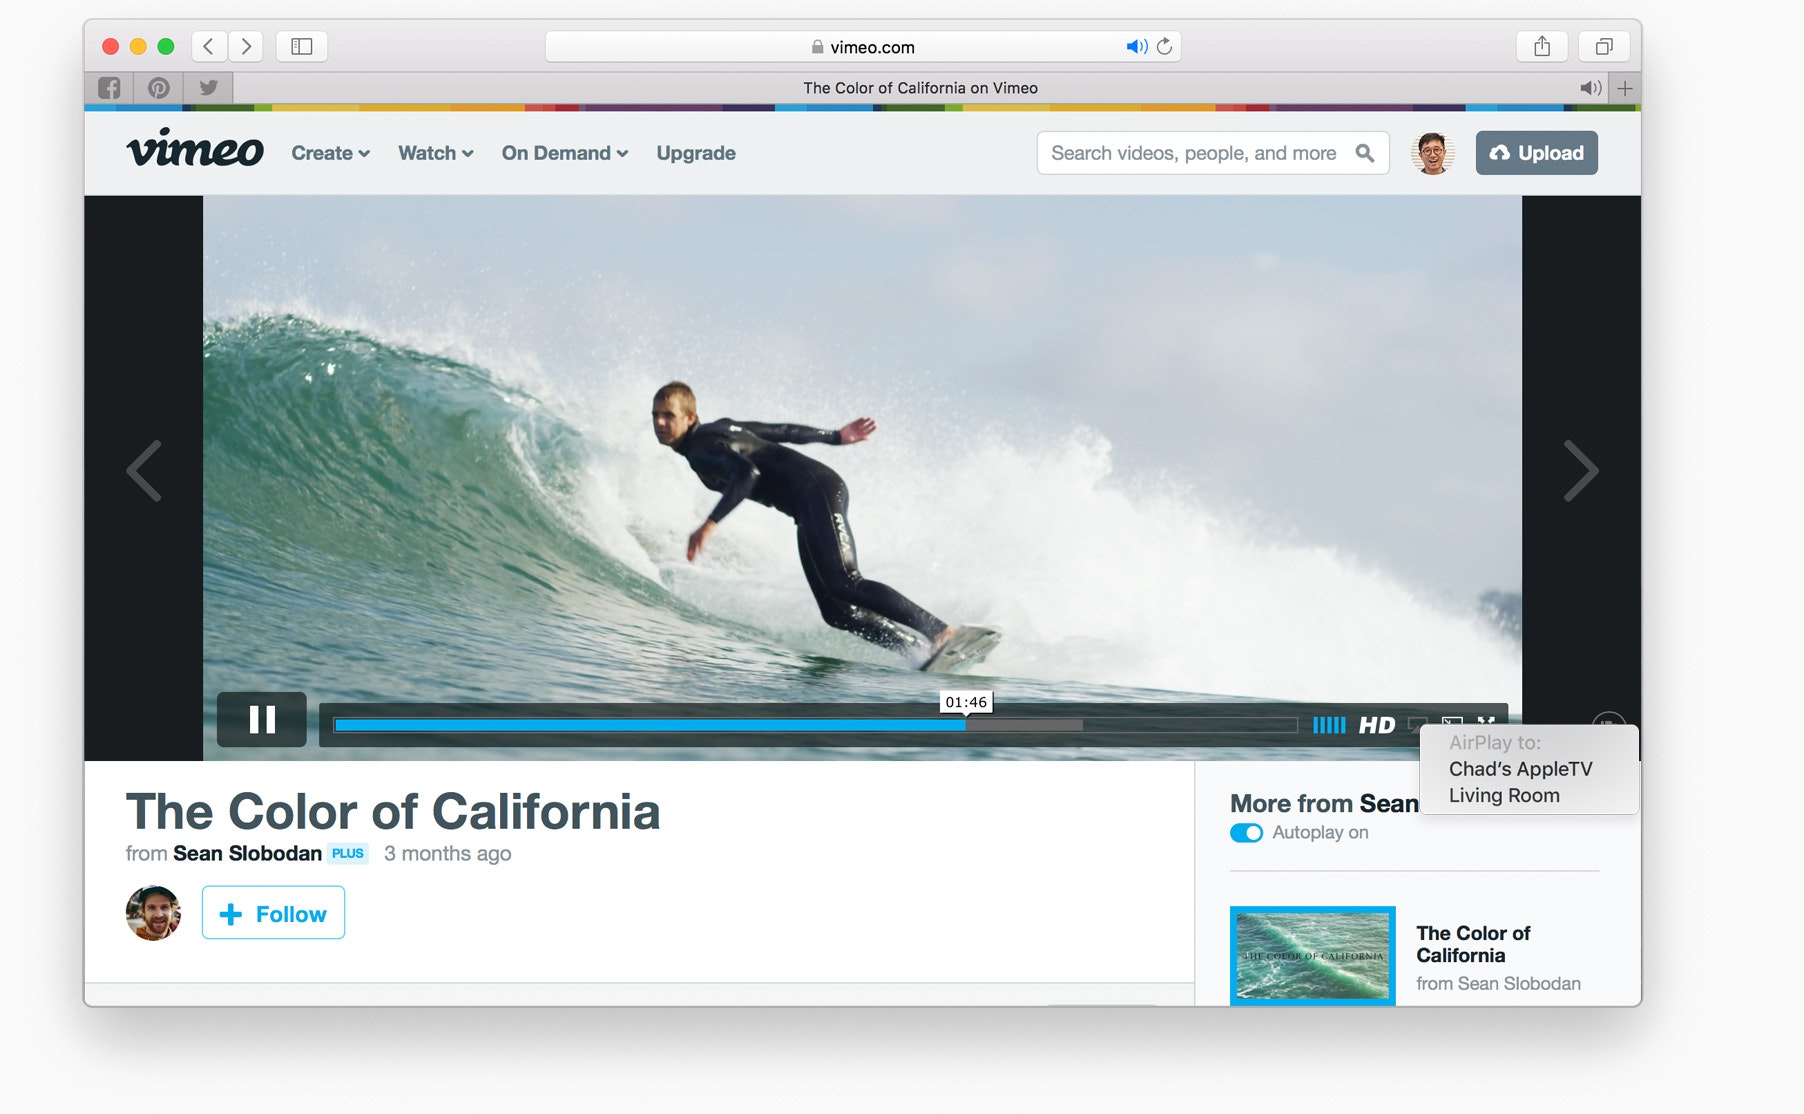Go to Vimeo home via logo
The width and height of the screenshot is (1804, 1114).
pos(195,149)
